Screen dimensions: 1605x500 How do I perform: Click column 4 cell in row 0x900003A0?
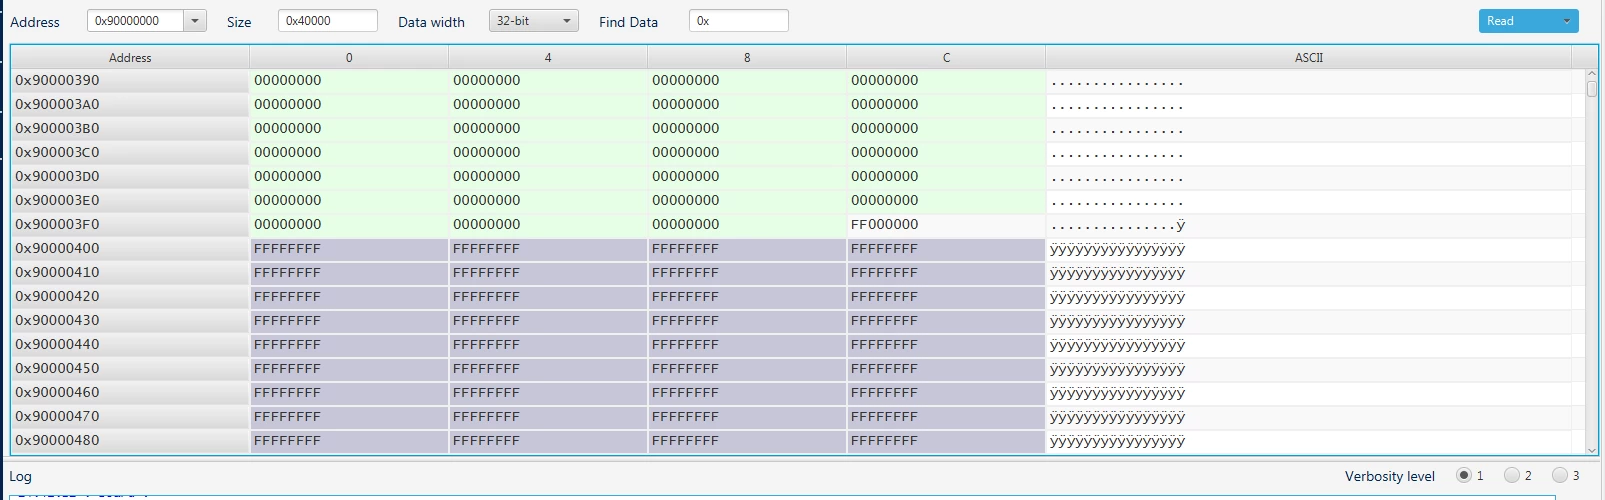[548, 105]
